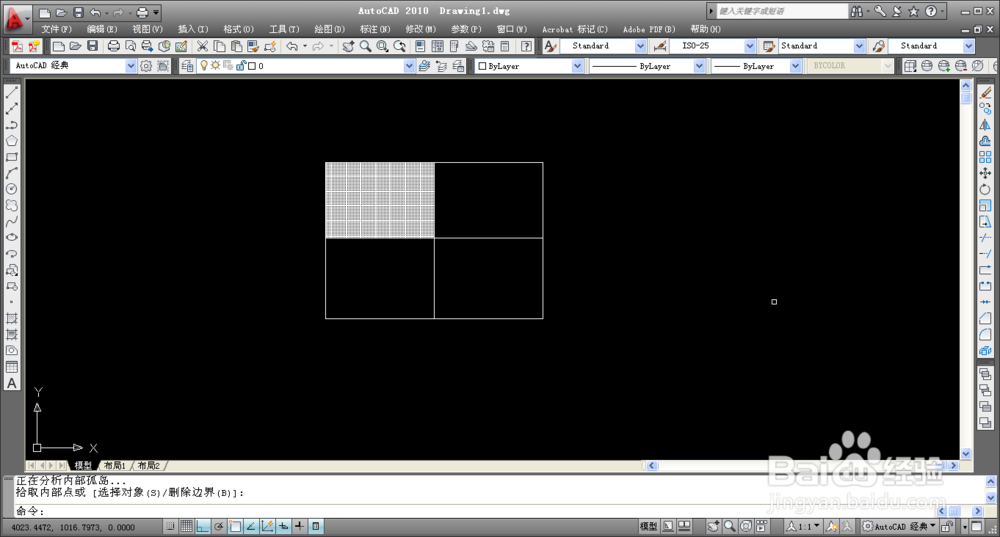The image size is (1000, 537).
Task: Click the Cut scissors icon
Action: tap(202, 46)
